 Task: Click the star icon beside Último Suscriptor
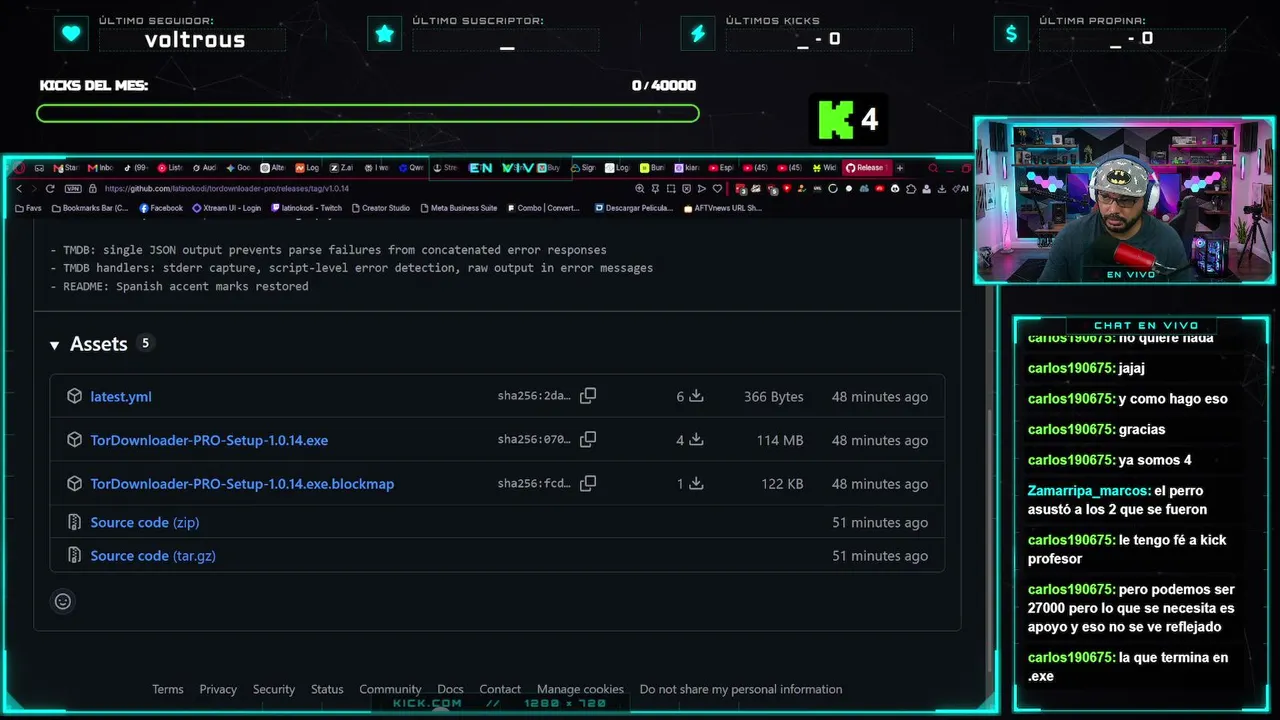pyautogui.click(x=384, y=34)
